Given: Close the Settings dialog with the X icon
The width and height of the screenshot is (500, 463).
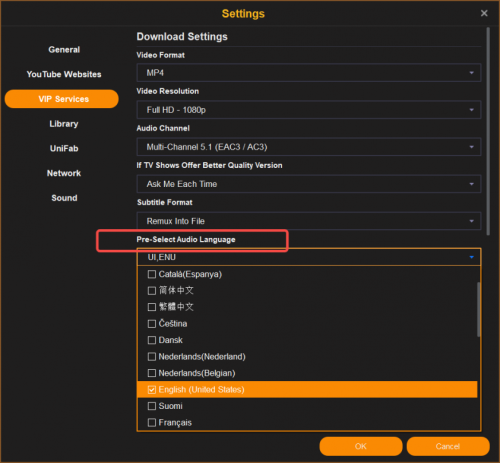Looking at the screenshot, I should click(x=484, y=13).
